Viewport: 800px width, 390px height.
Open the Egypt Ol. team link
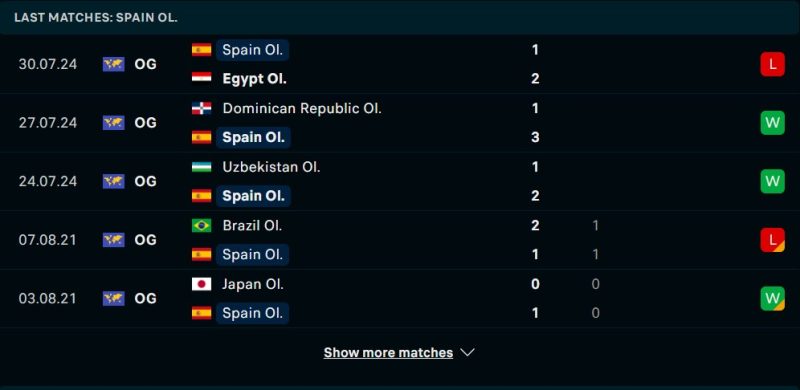point(254,79)
